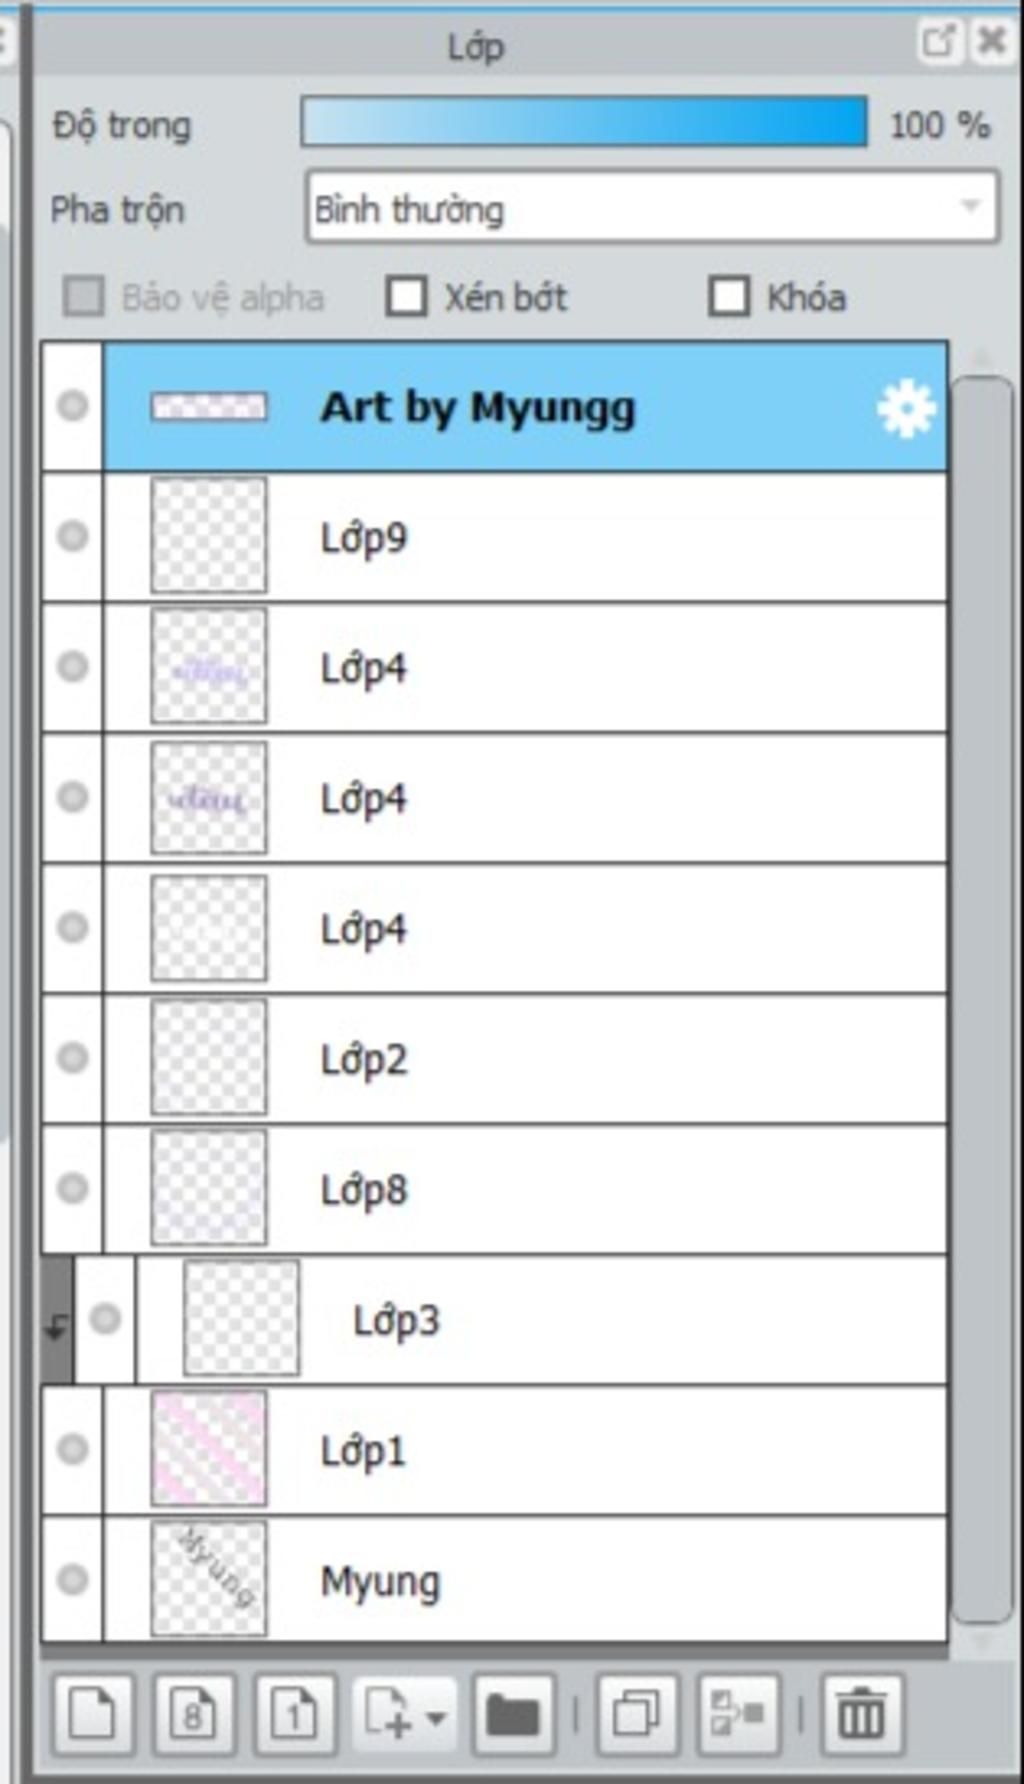Open settings gear for Art by Myungg
Image resolution: width=1024 pixels, height=1784 pixels.
[905, 408]
